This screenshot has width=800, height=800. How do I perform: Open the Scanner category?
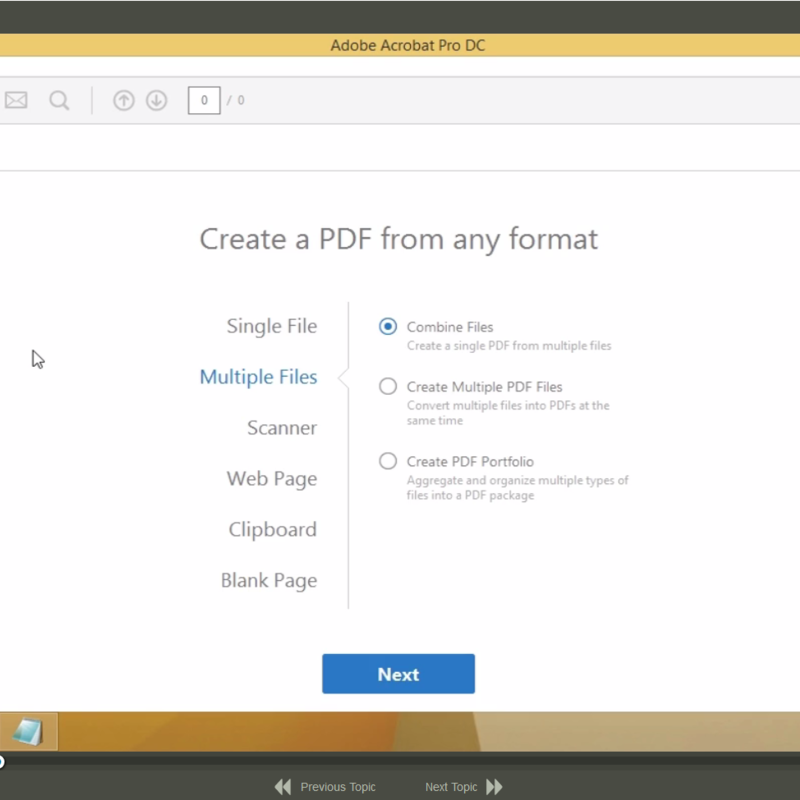282,428
